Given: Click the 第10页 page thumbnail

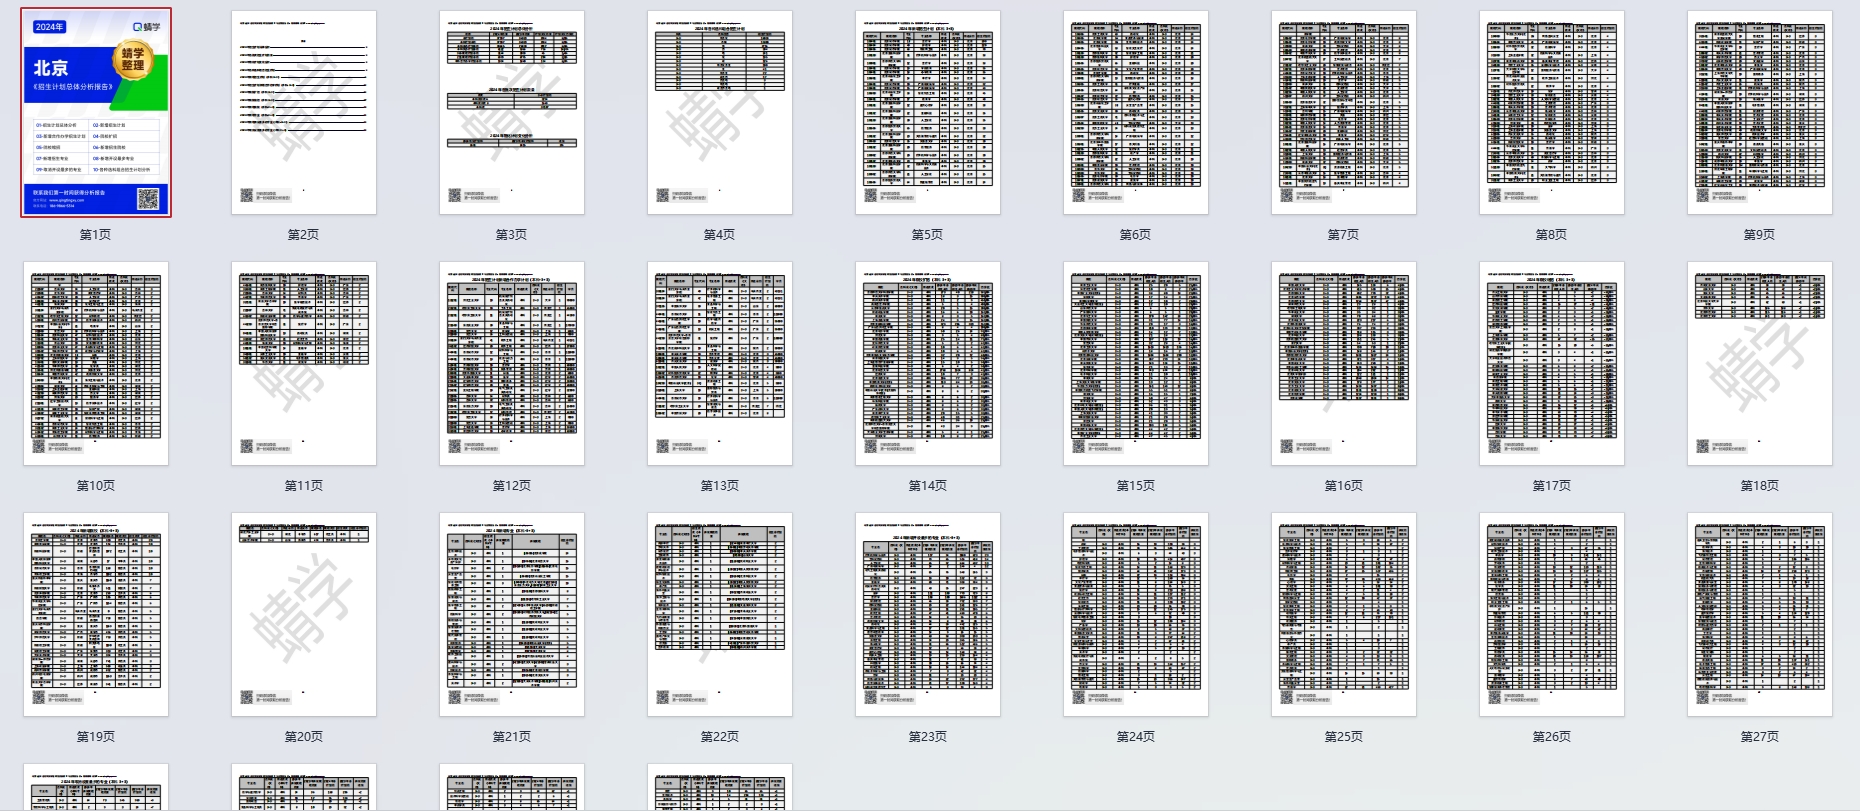Looking at the screenshot, I should point(96,364).
